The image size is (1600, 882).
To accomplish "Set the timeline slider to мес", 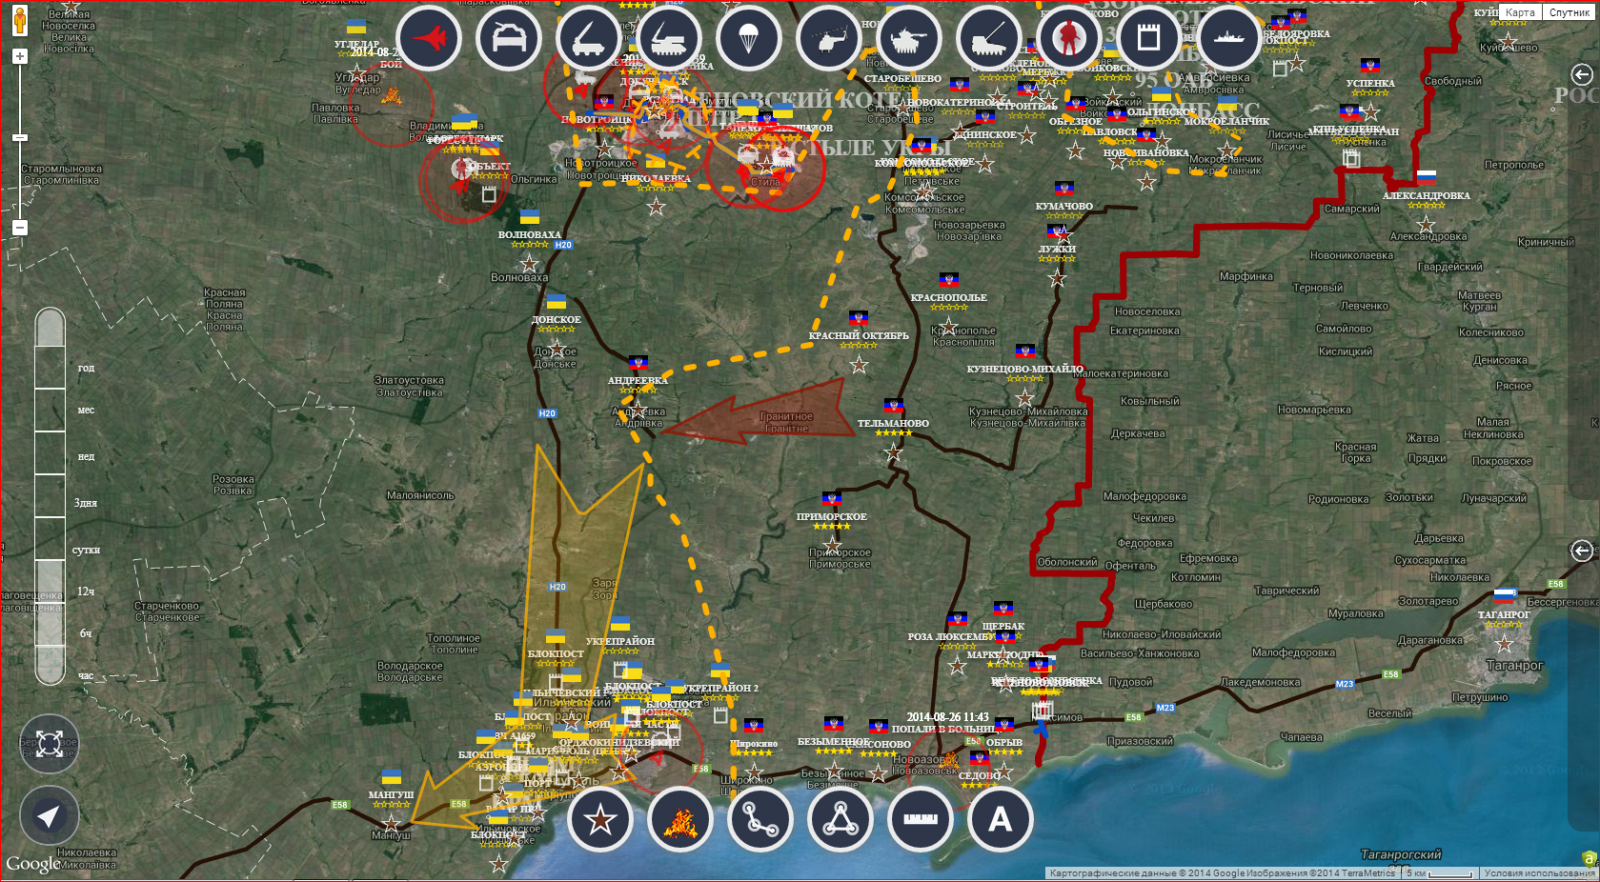I will [x=86, y=410].
